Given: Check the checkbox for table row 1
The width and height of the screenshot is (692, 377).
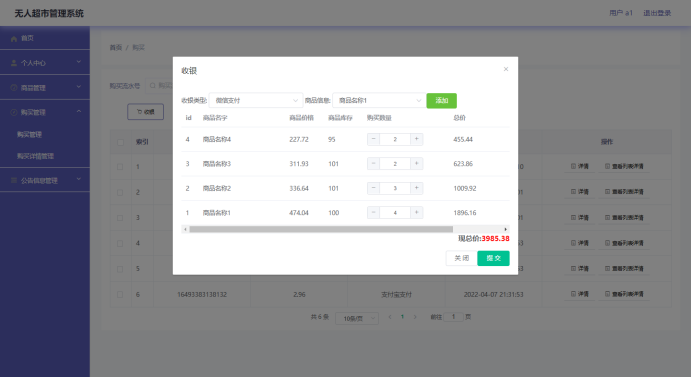Looking at the screenshot, I should click(x=120, y=167).
